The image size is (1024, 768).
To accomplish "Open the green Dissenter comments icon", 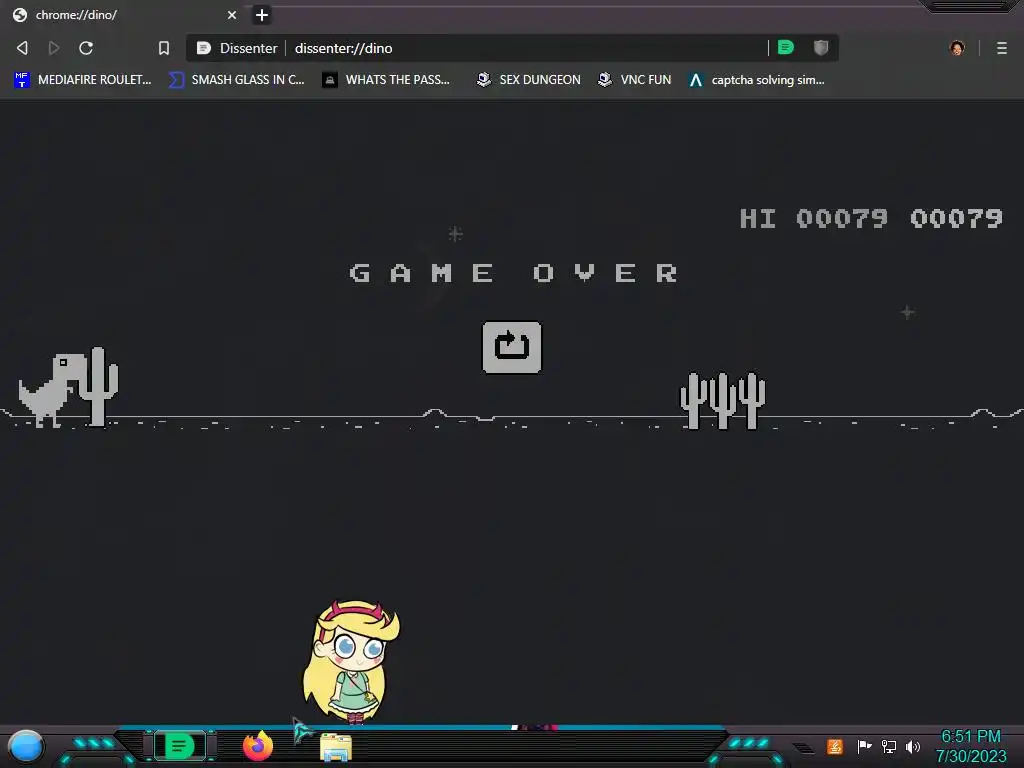I will point(786,48).
